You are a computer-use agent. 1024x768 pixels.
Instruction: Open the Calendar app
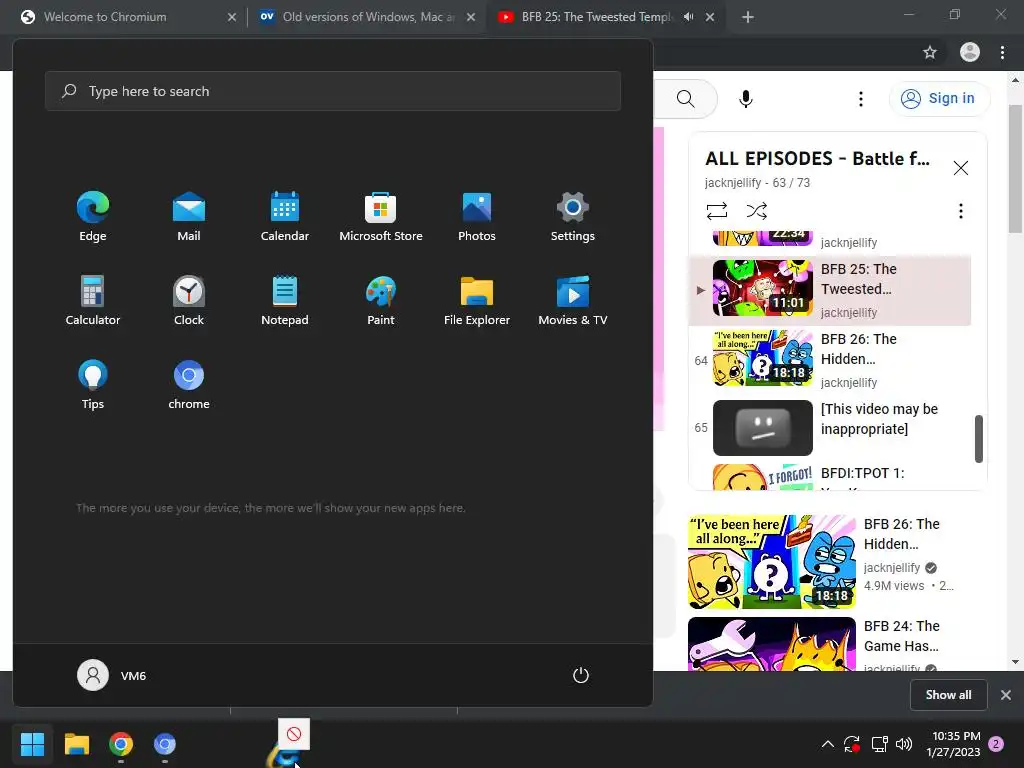click(x=285, y=217)
